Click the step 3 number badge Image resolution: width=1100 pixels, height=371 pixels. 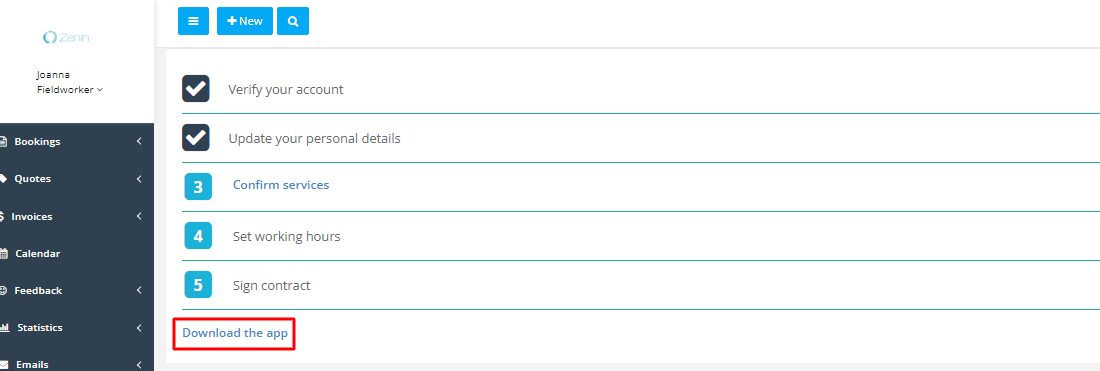pos(199,187)
